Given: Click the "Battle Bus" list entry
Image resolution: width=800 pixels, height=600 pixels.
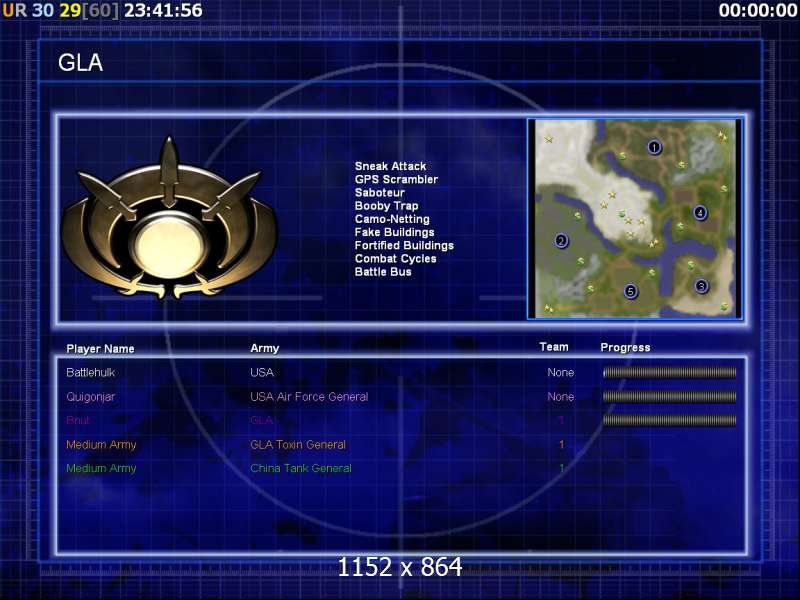Looking at the screenshot, I should tap(383, 272).
